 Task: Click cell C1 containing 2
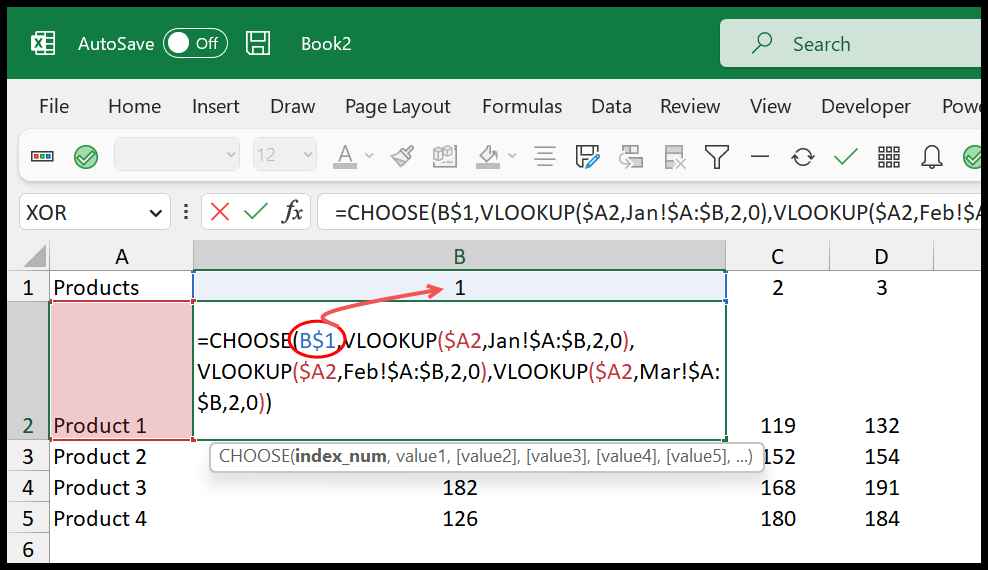pos(778,287)
